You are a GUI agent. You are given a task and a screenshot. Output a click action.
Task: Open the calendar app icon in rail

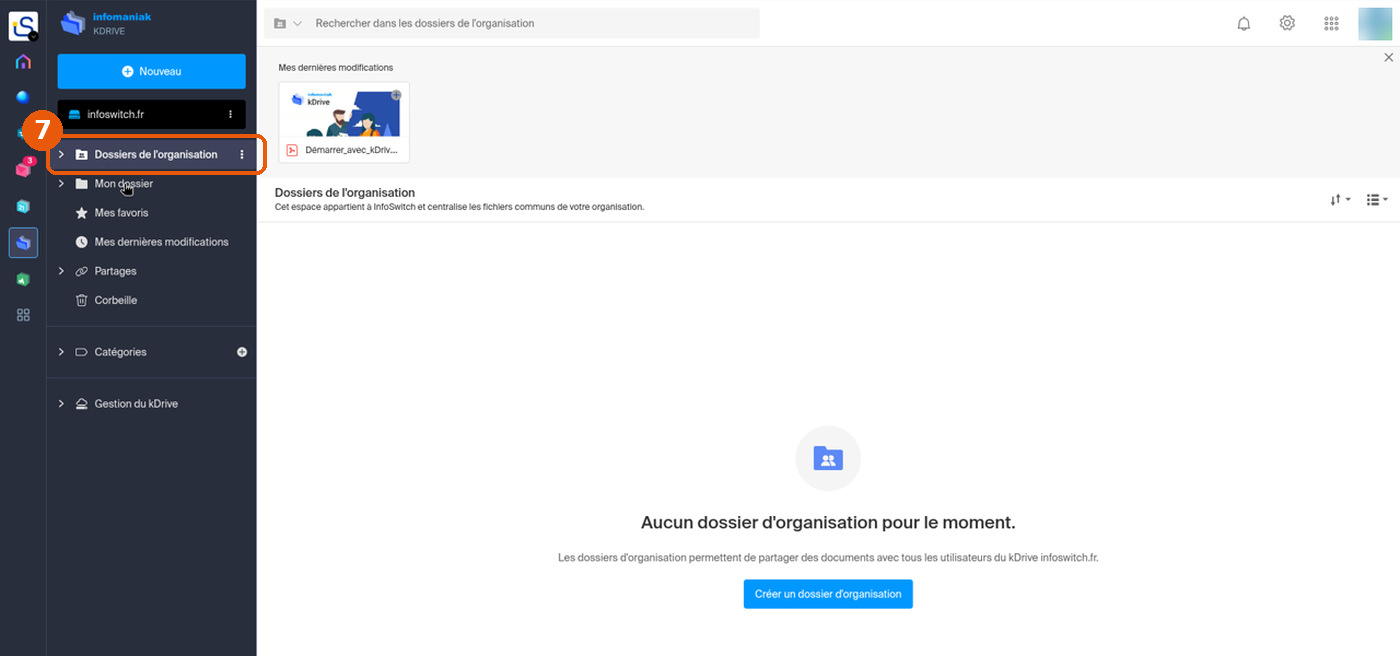pos(23,206)
